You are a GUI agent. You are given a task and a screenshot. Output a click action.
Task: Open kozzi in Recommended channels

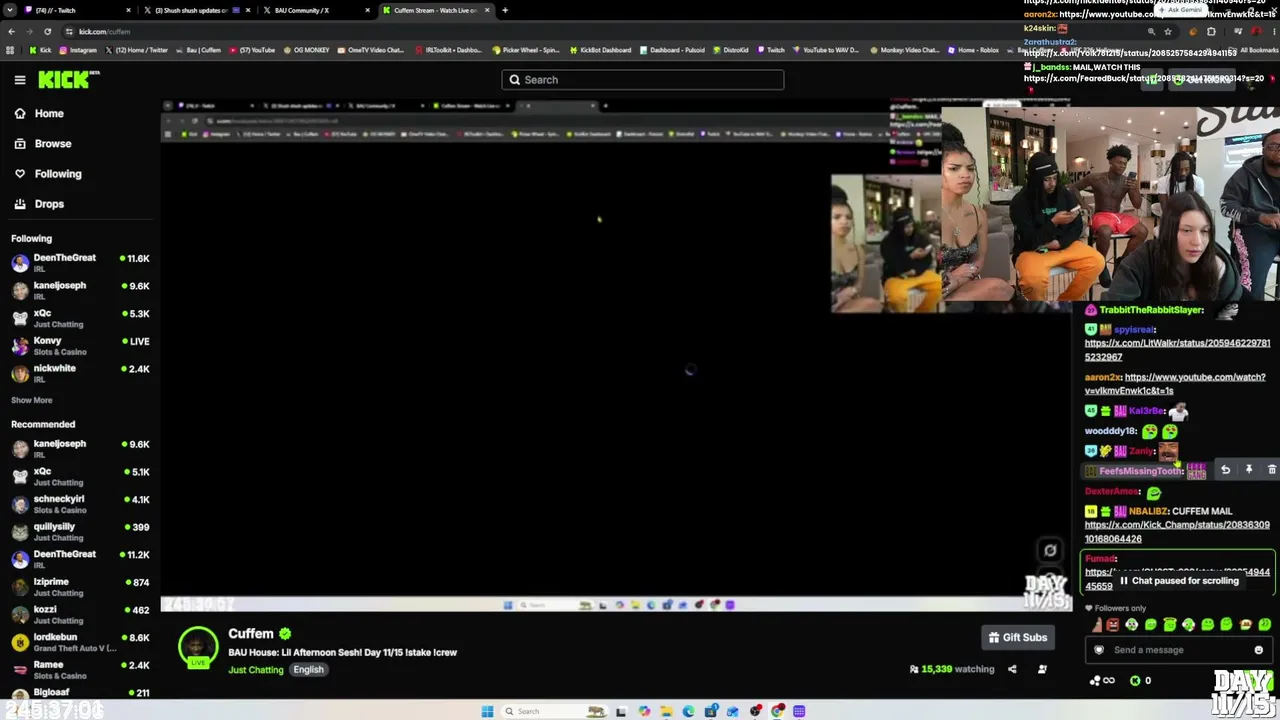coord(80,613)
